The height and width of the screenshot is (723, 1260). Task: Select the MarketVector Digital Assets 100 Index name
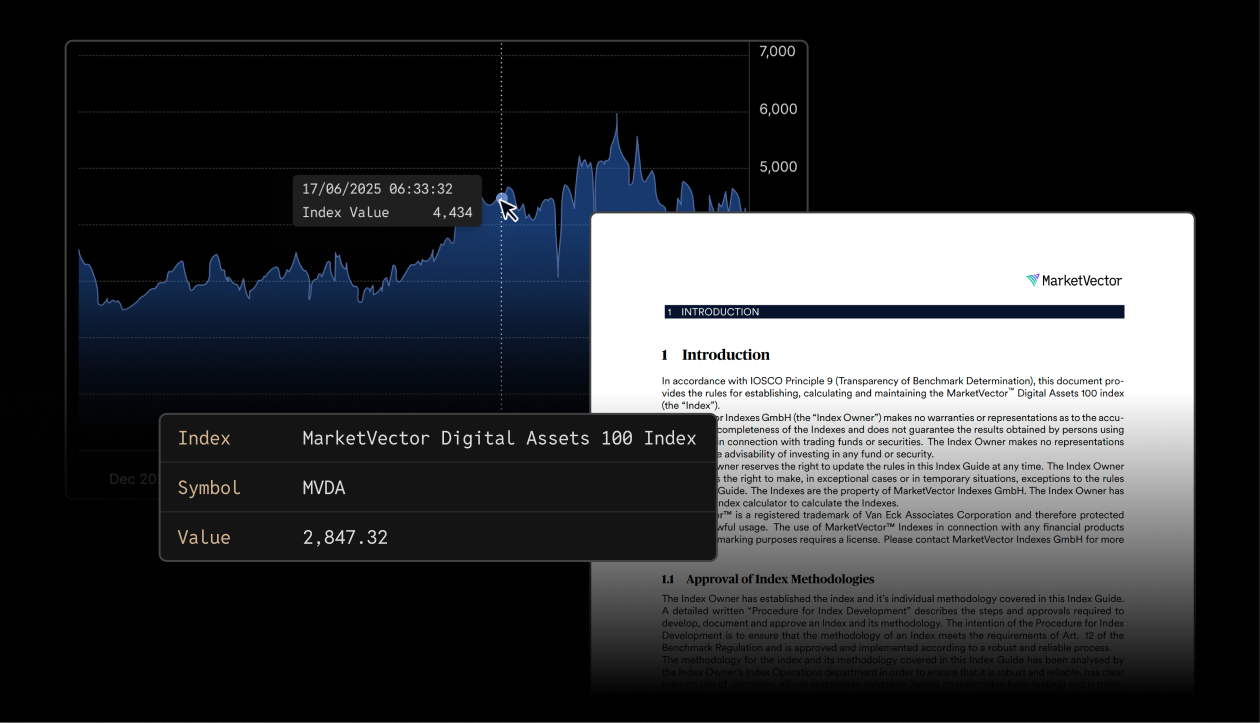pos(499,438)
